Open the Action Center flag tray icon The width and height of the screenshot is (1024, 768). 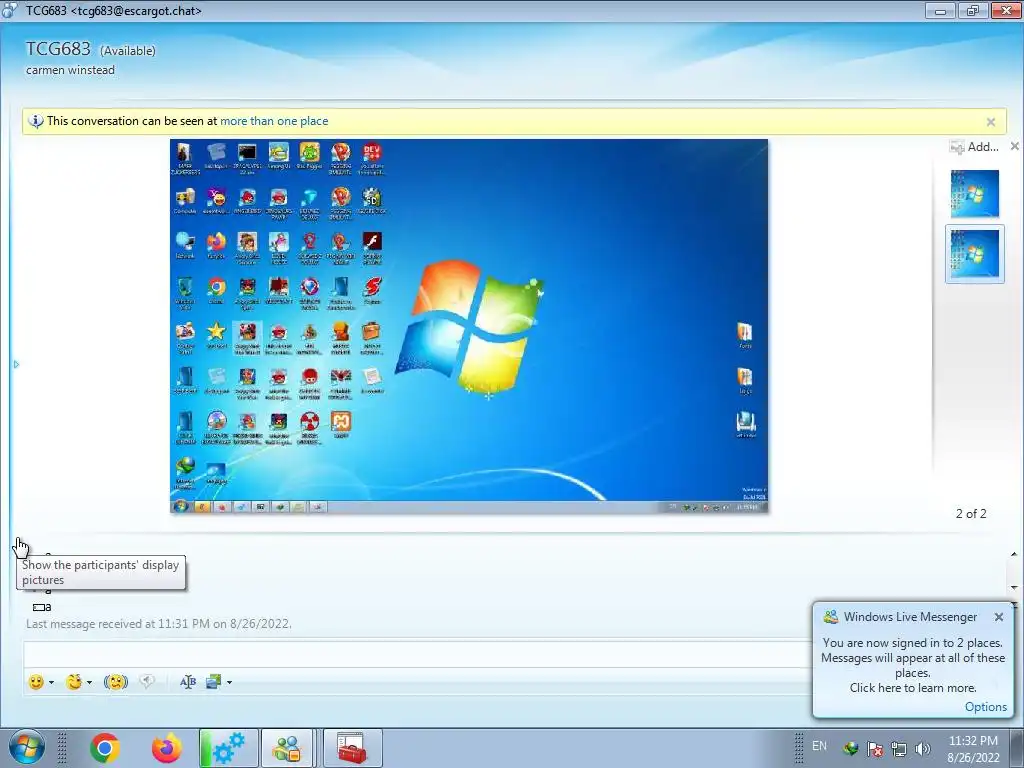[875, 748]
